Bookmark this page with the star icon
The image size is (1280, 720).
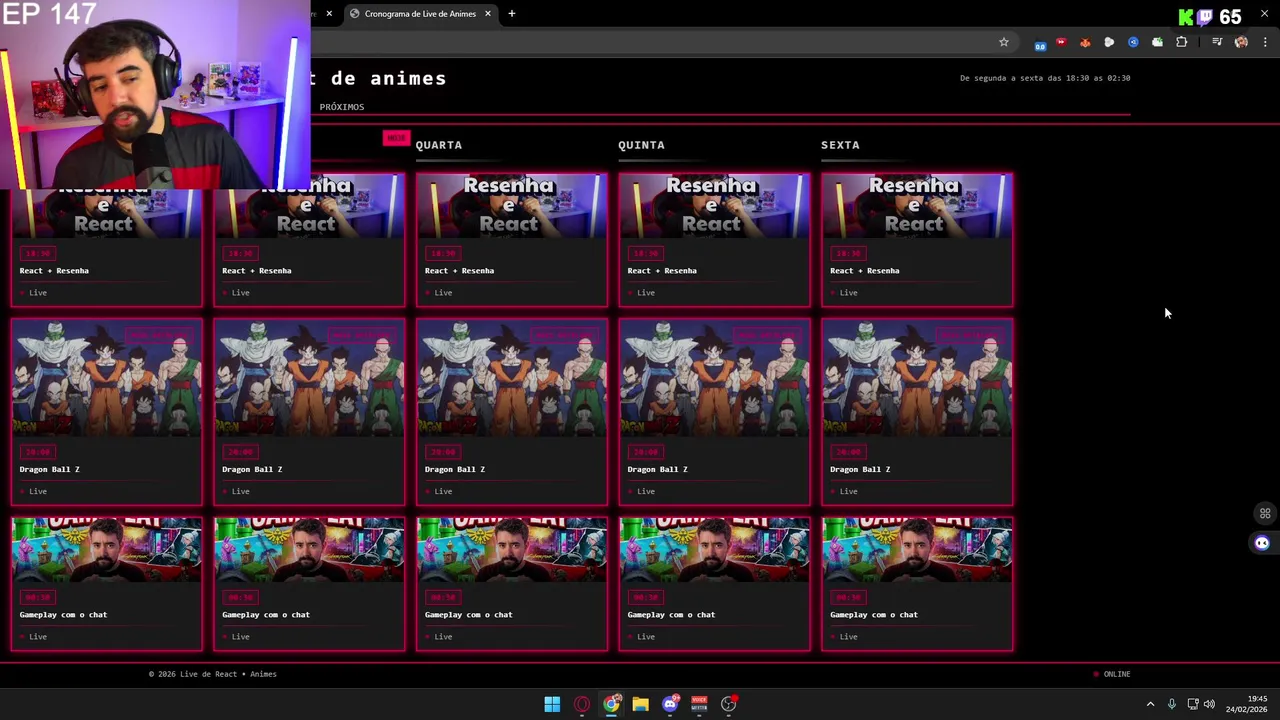tap(1004, 42)
